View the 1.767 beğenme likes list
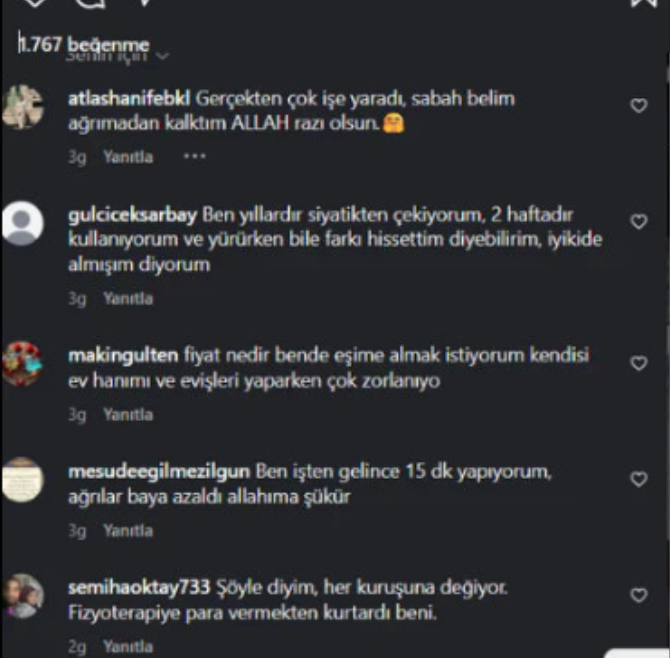 [84, 44]
